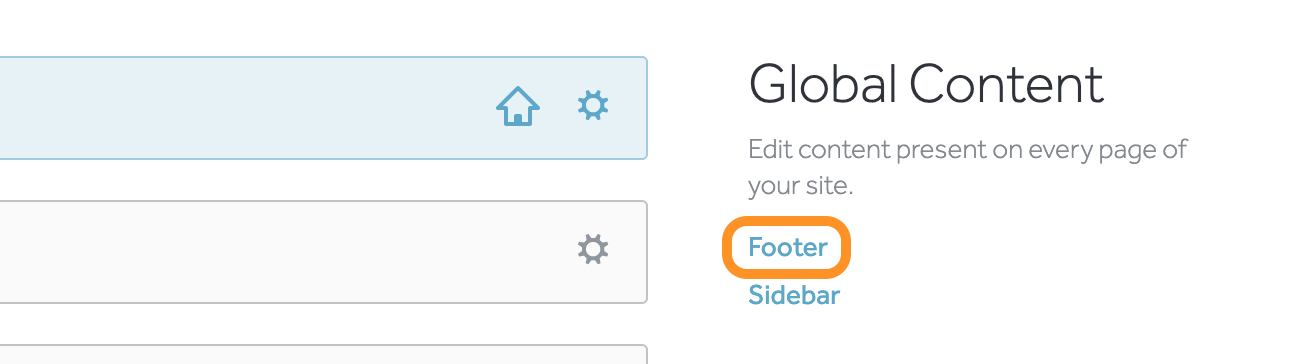1294x364 pixels.
Task: Click the home icon in the blue row
Action: point(518,106)
